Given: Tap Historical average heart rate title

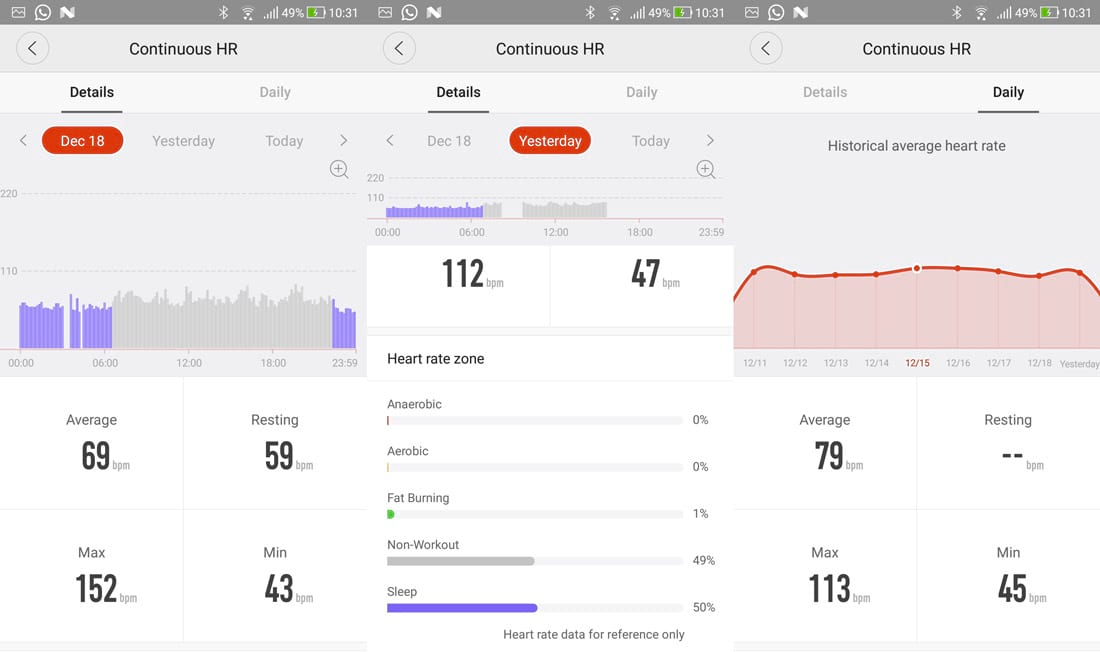Looking at the screenshot, I should (x=916, y=146).
